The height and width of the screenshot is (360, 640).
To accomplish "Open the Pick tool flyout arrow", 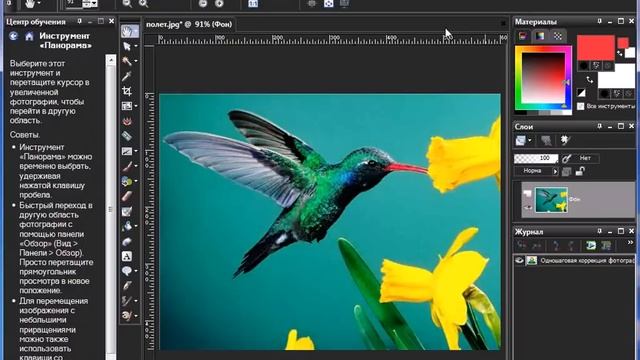I will 136,46.
